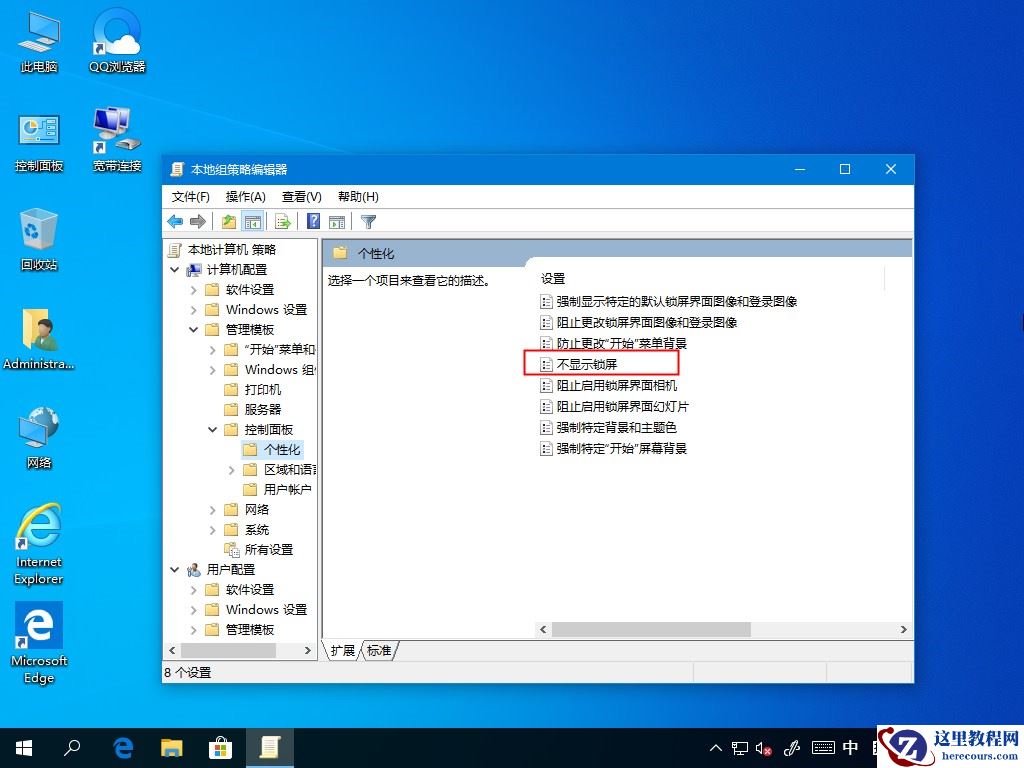1024x768 pixels.
Task: Toggle the console tree pane icon
Action: (x=253, y=221)
